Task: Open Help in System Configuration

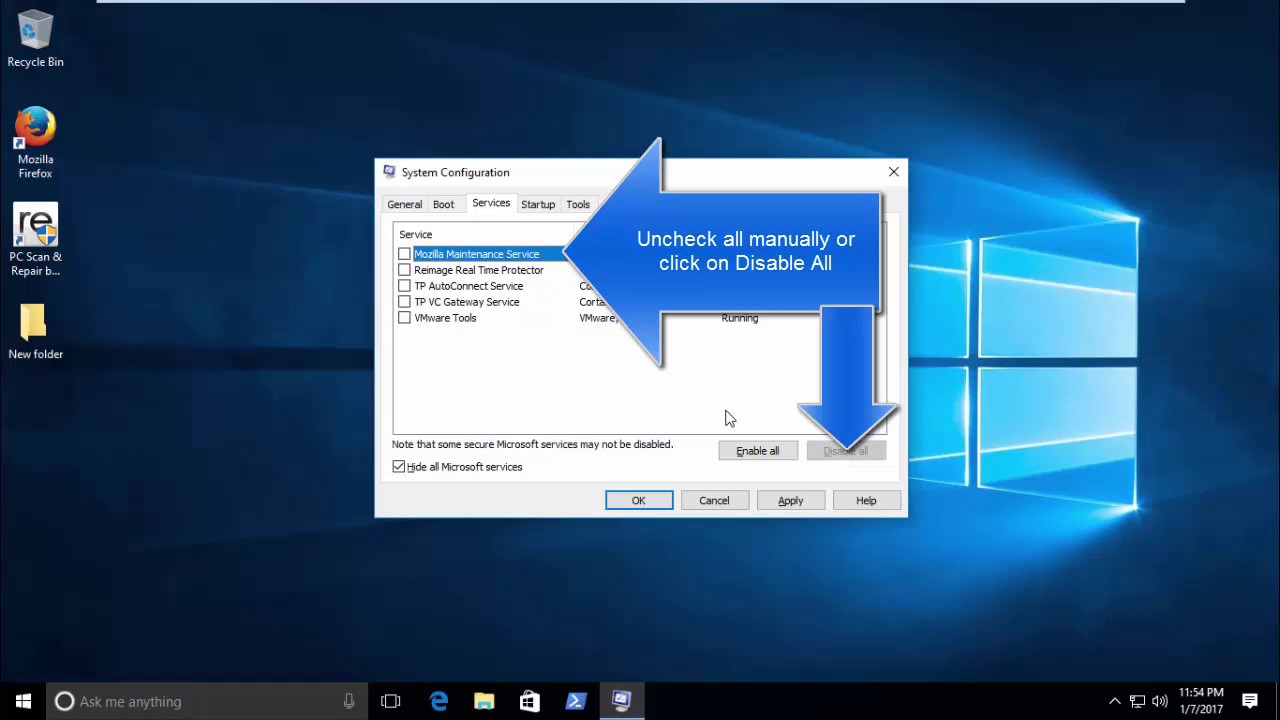Action: 866,501
